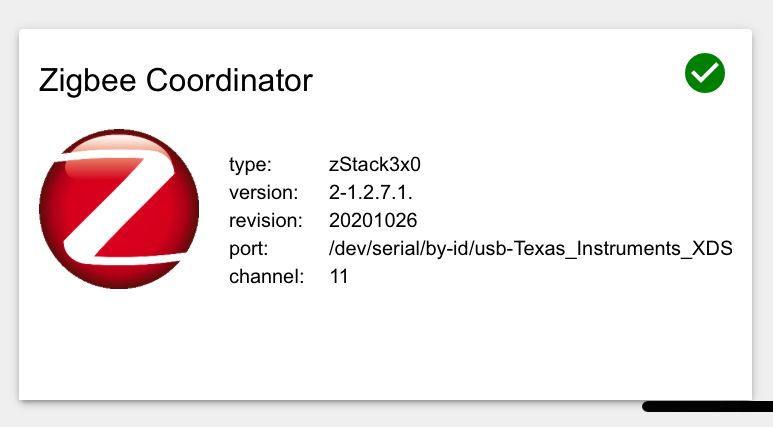Image resolution: width=773 pixels, height=427 pixels.
Task: Click the channel label
Action: (267, 277)
